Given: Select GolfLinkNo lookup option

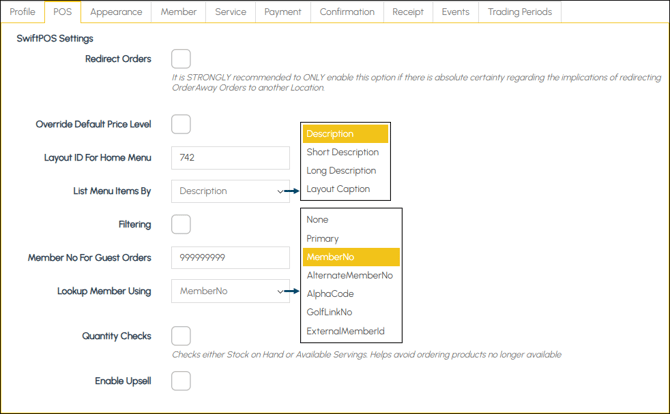Looking at the screenshot, I should pos(329,312).
